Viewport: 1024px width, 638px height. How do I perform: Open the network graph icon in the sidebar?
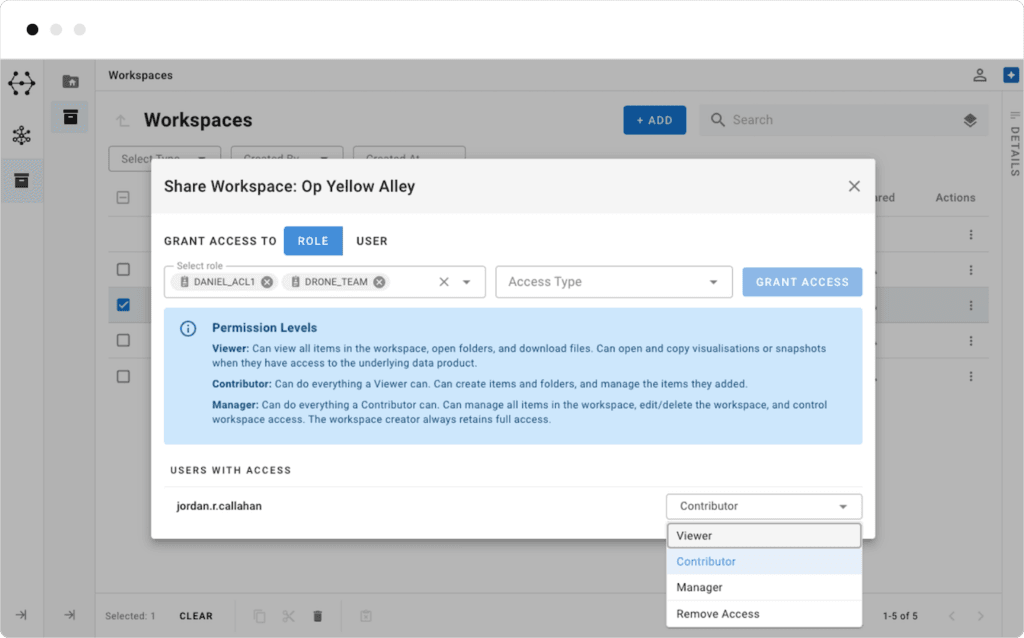pyautogui.click(x=22, y=135)
